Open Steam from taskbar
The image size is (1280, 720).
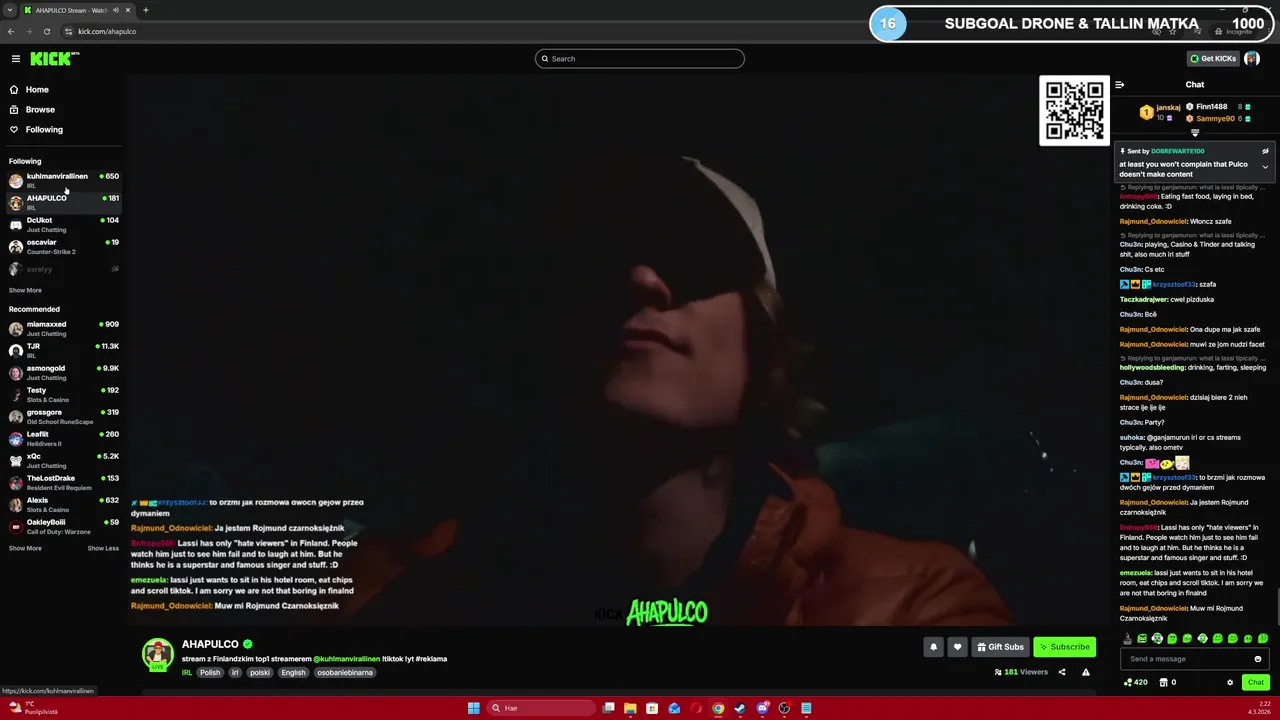click(x=740, y=708)
